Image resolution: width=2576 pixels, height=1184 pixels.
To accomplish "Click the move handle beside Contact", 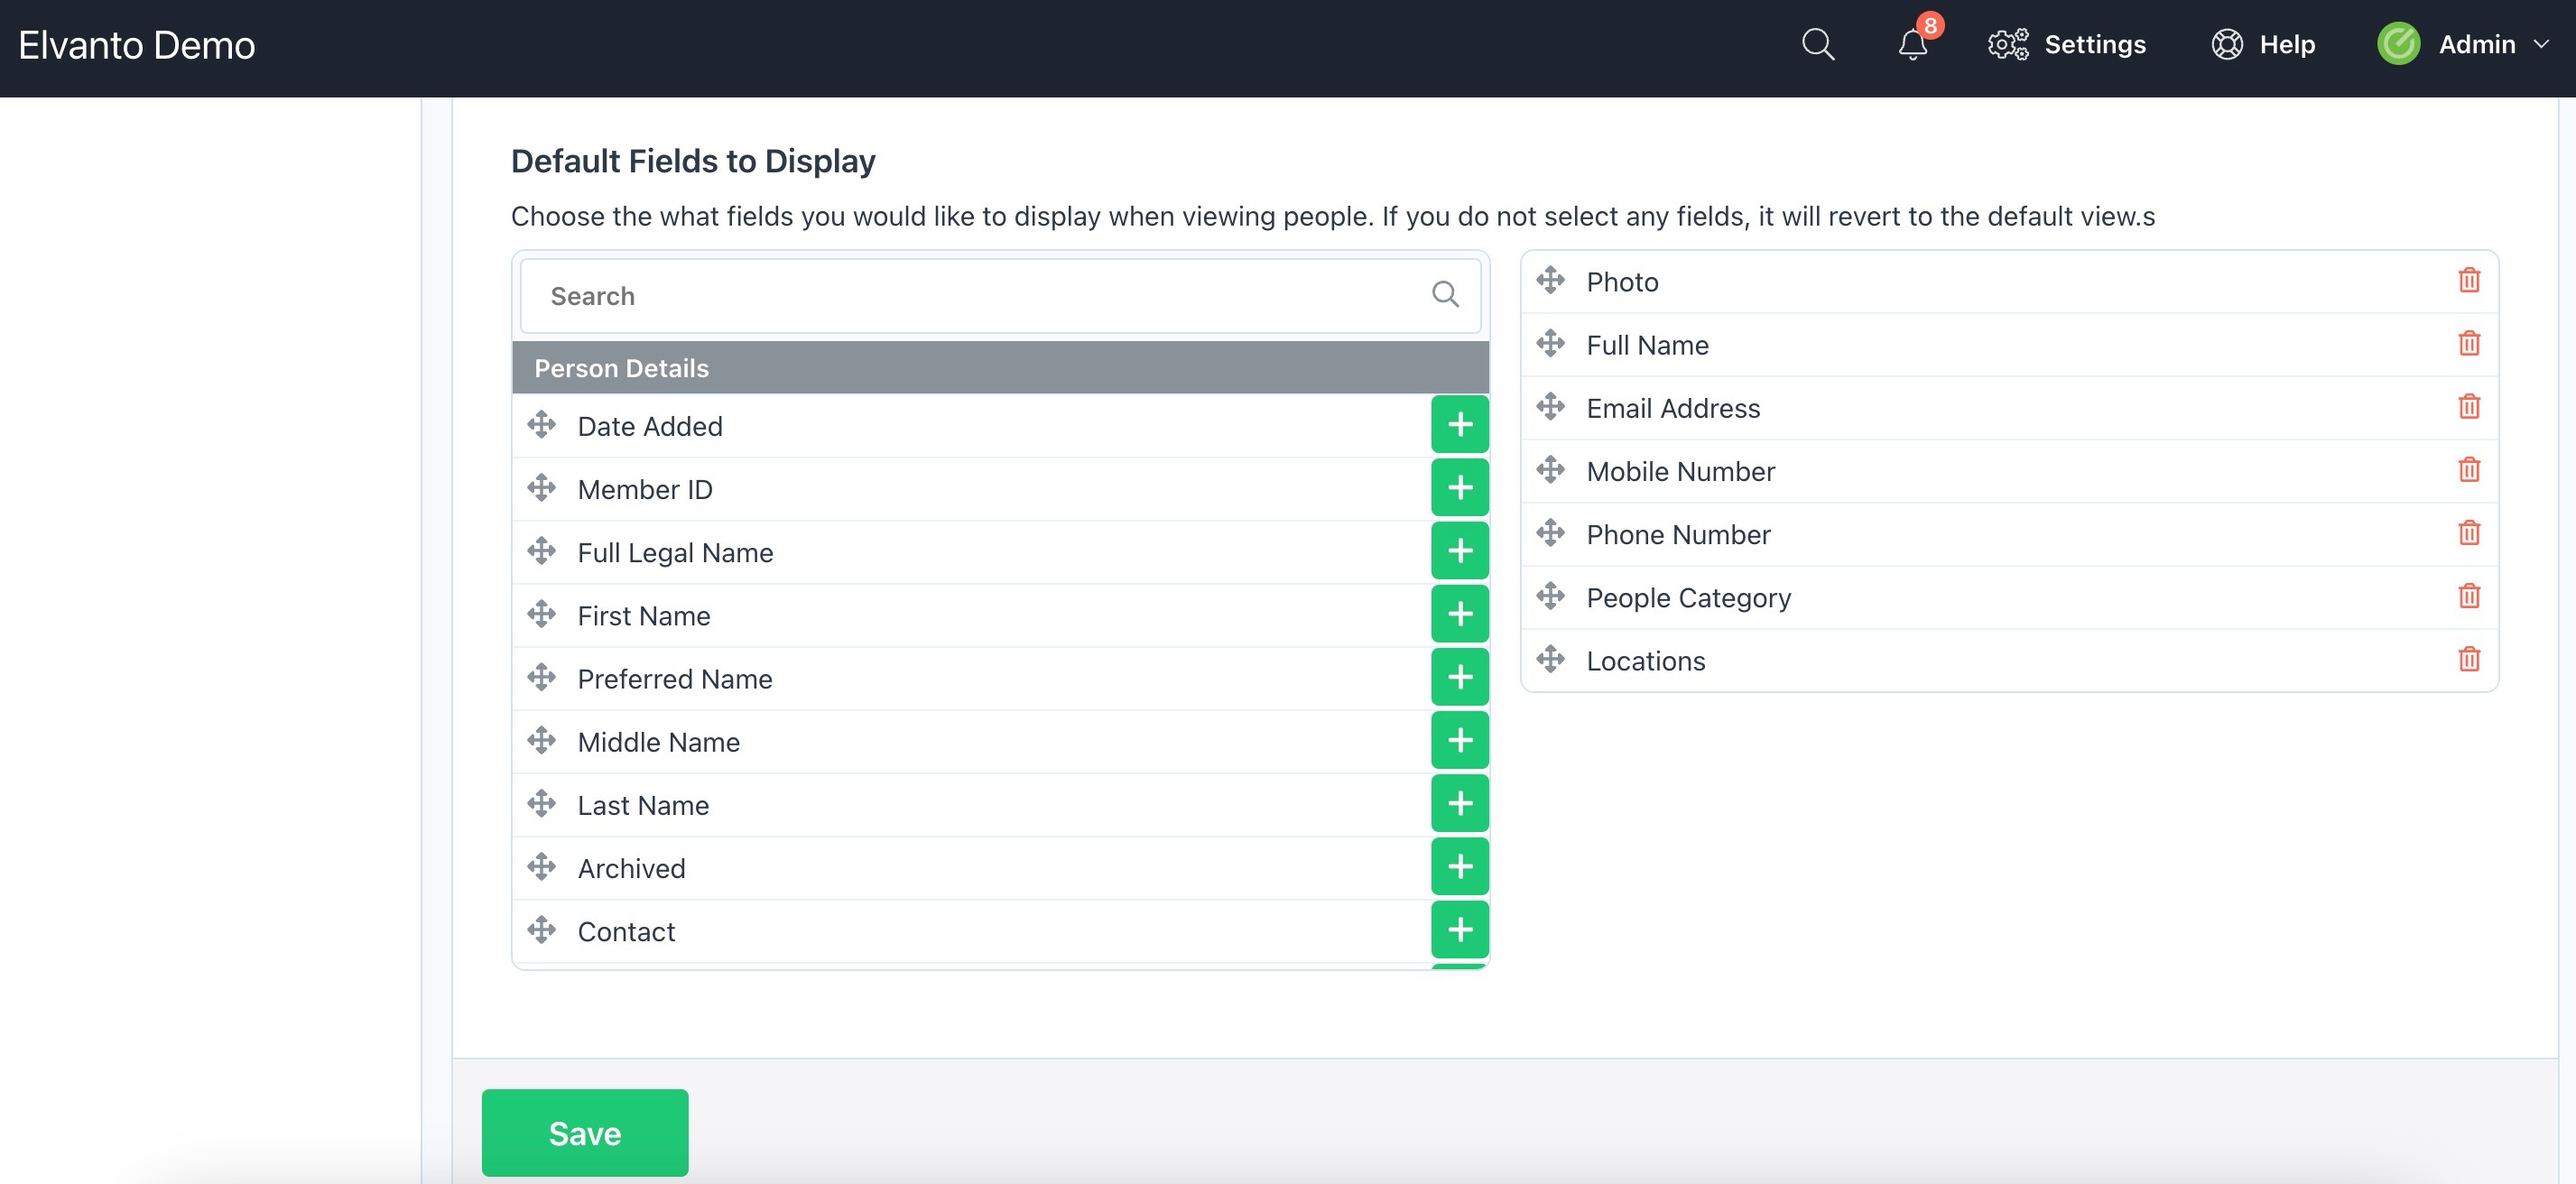I will (541, 930).
